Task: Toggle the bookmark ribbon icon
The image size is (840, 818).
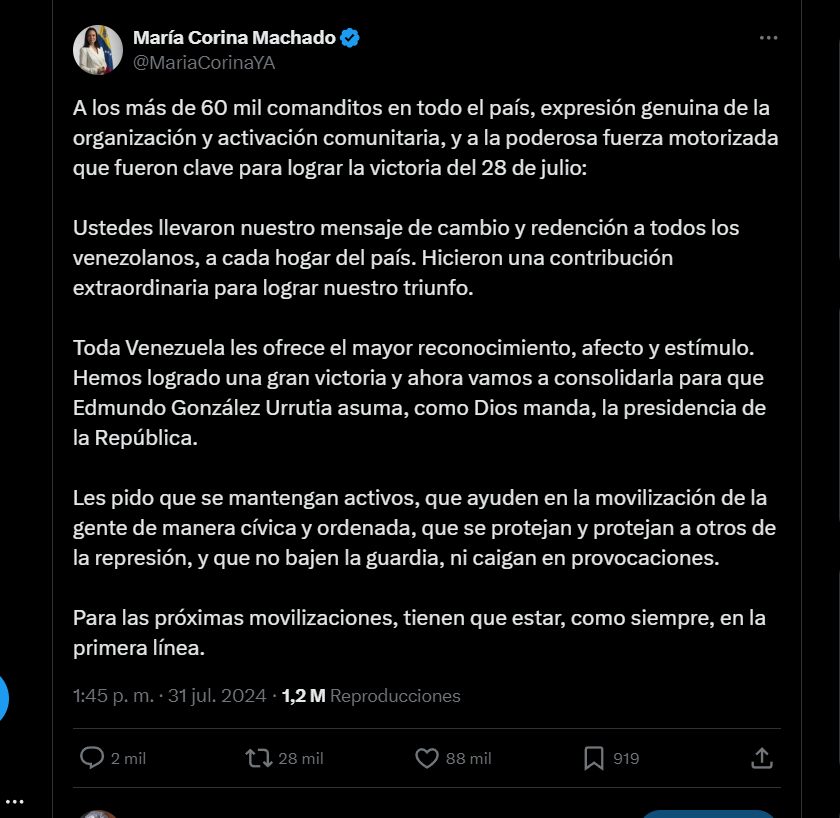Action: (594, 758)
